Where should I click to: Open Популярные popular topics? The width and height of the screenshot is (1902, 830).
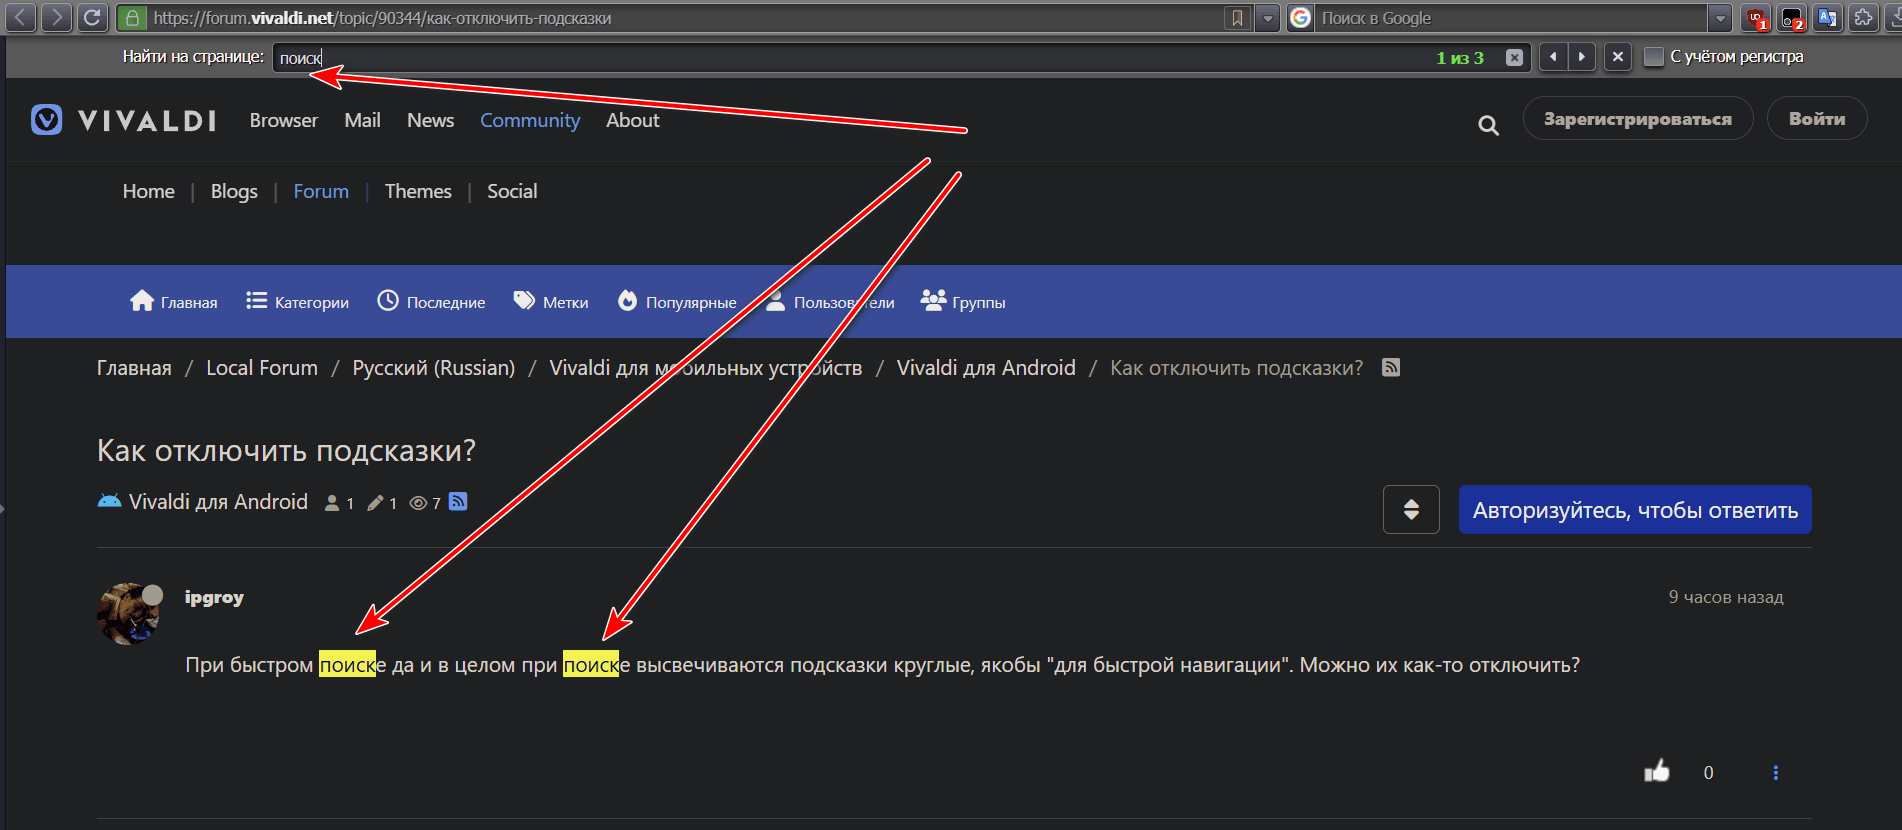(676, 301)
